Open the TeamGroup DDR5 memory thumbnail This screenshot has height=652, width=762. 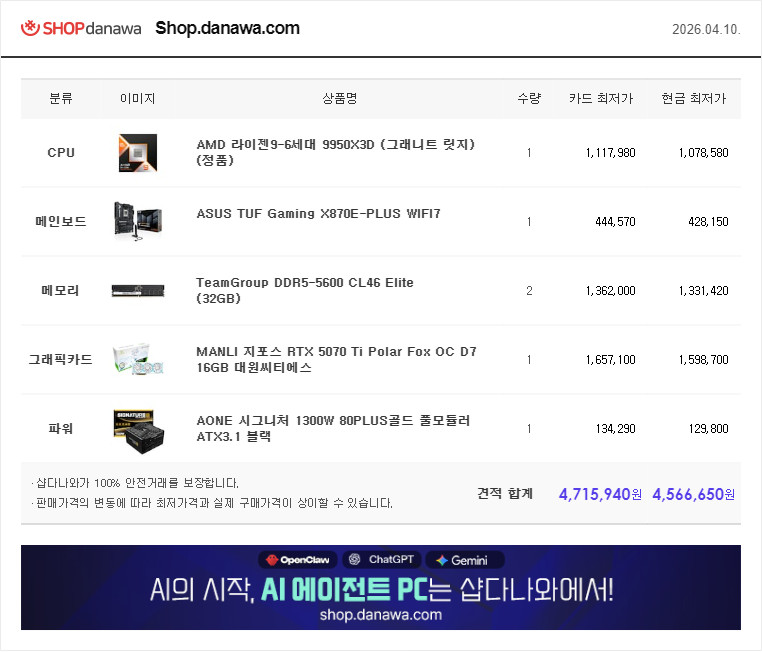click(x=138, y=291)
